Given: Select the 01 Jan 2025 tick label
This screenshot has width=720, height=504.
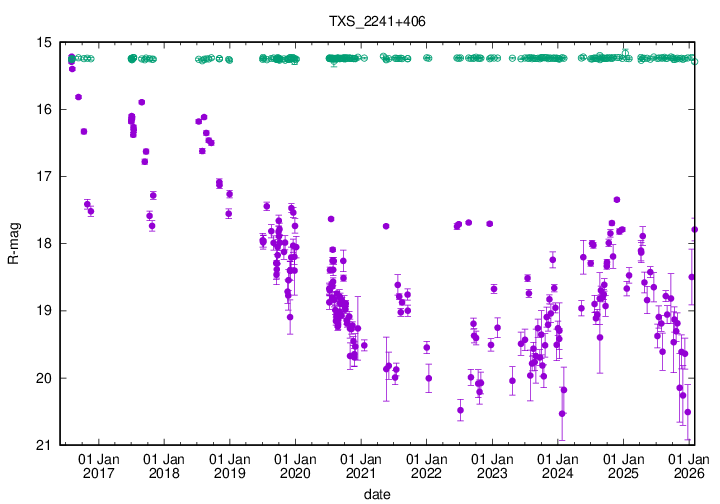Looking at the screenshot, I should 623,466.
